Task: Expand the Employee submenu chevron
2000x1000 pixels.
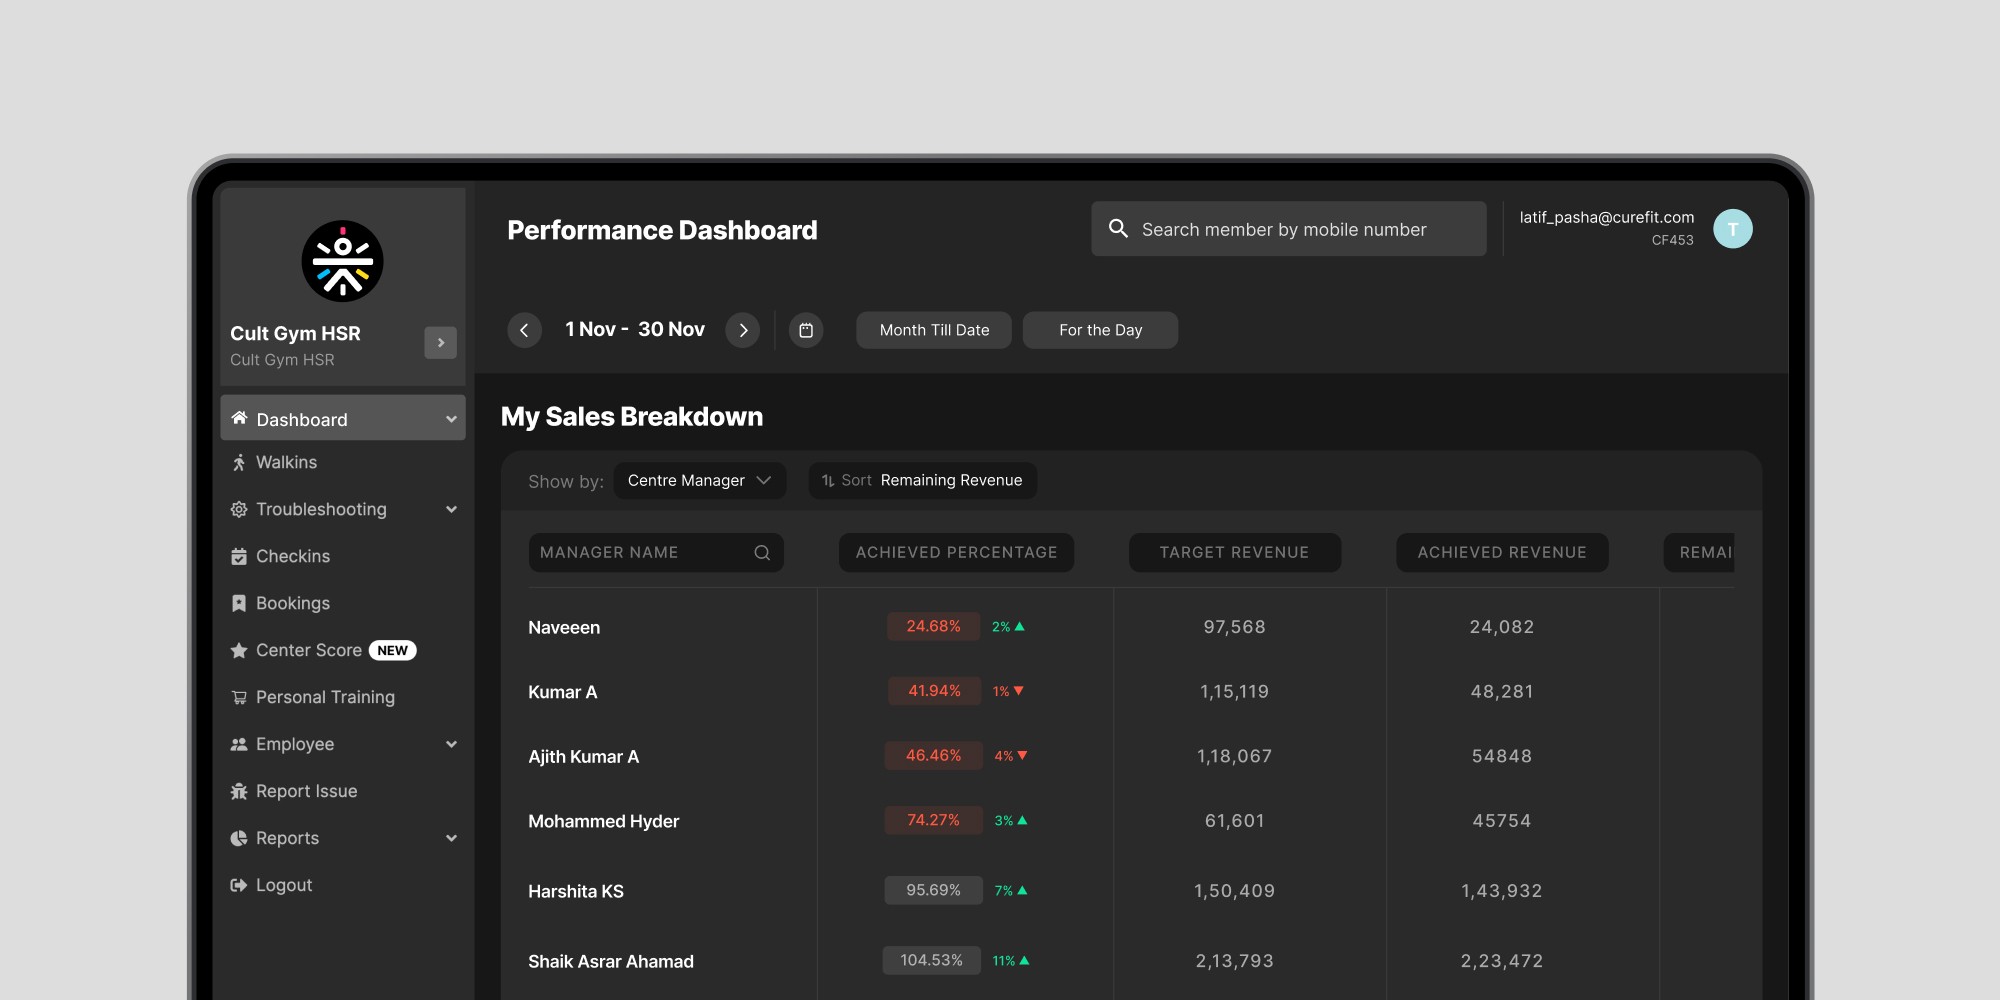Action: tap(451, 744)
